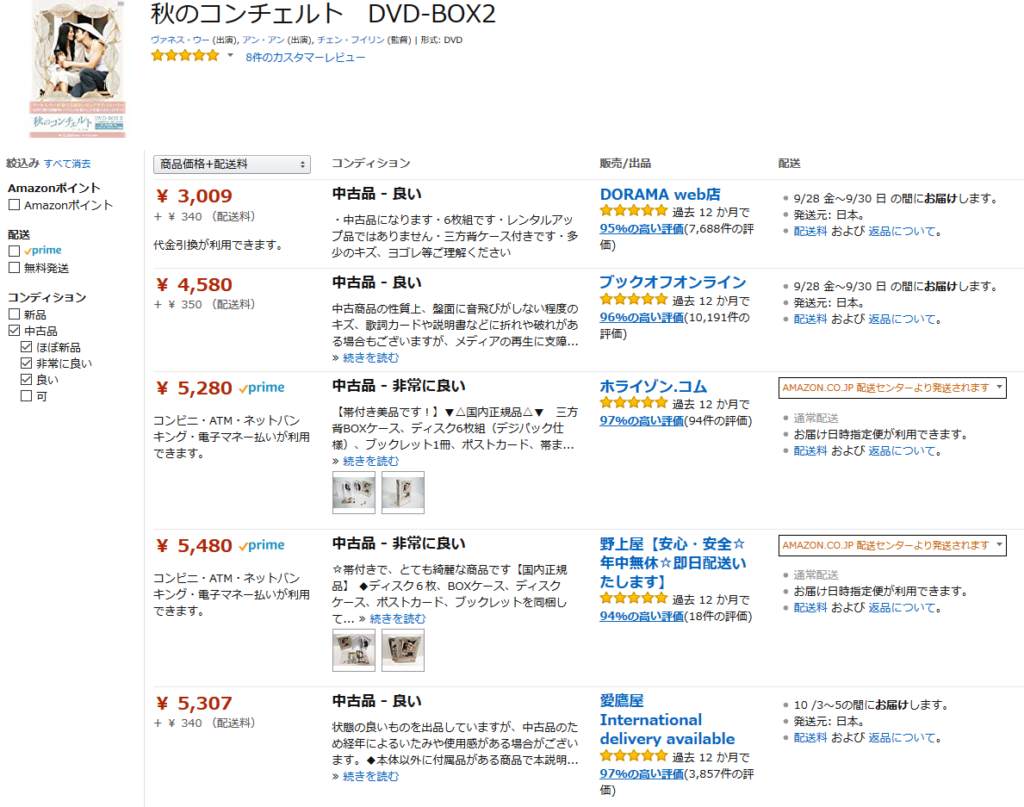Click the prime logo beside ¥5,480
The image size is (1024, 807).
[261, 545]
